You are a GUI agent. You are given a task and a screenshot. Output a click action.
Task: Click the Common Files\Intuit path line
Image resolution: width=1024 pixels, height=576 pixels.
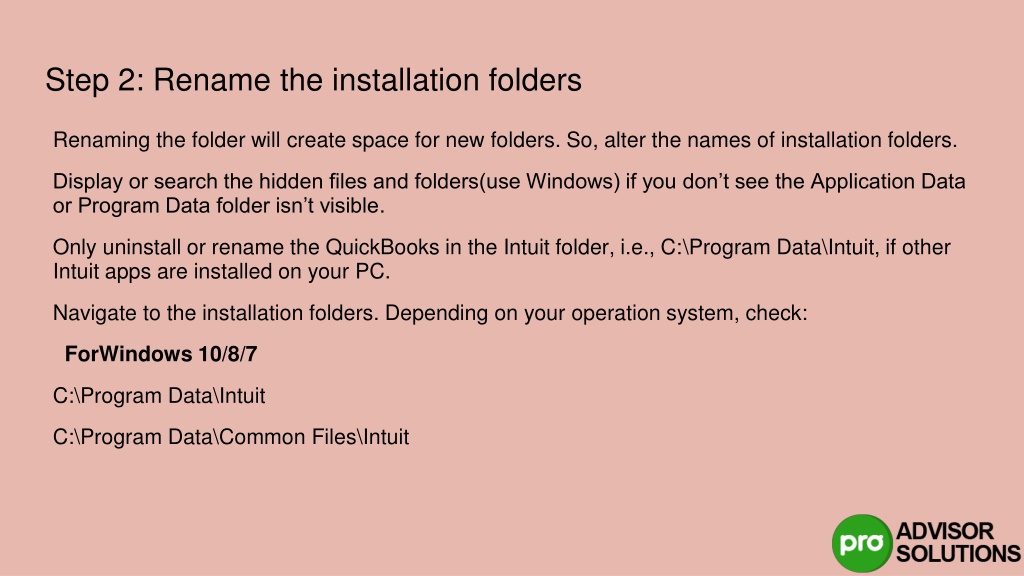click(231, 437)
